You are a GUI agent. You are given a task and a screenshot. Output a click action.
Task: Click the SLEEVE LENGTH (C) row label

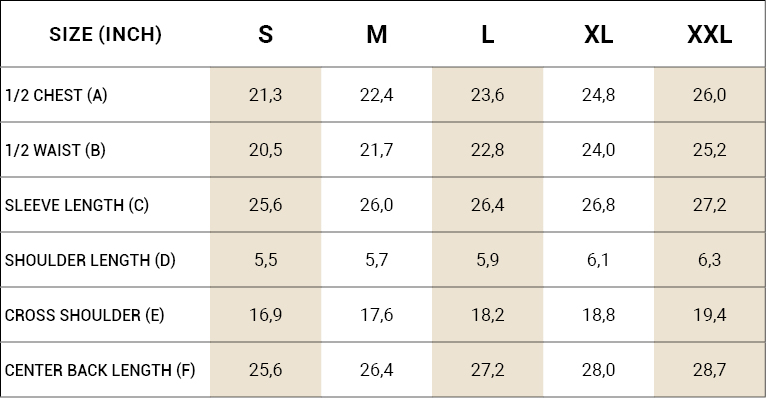(77, 206)
